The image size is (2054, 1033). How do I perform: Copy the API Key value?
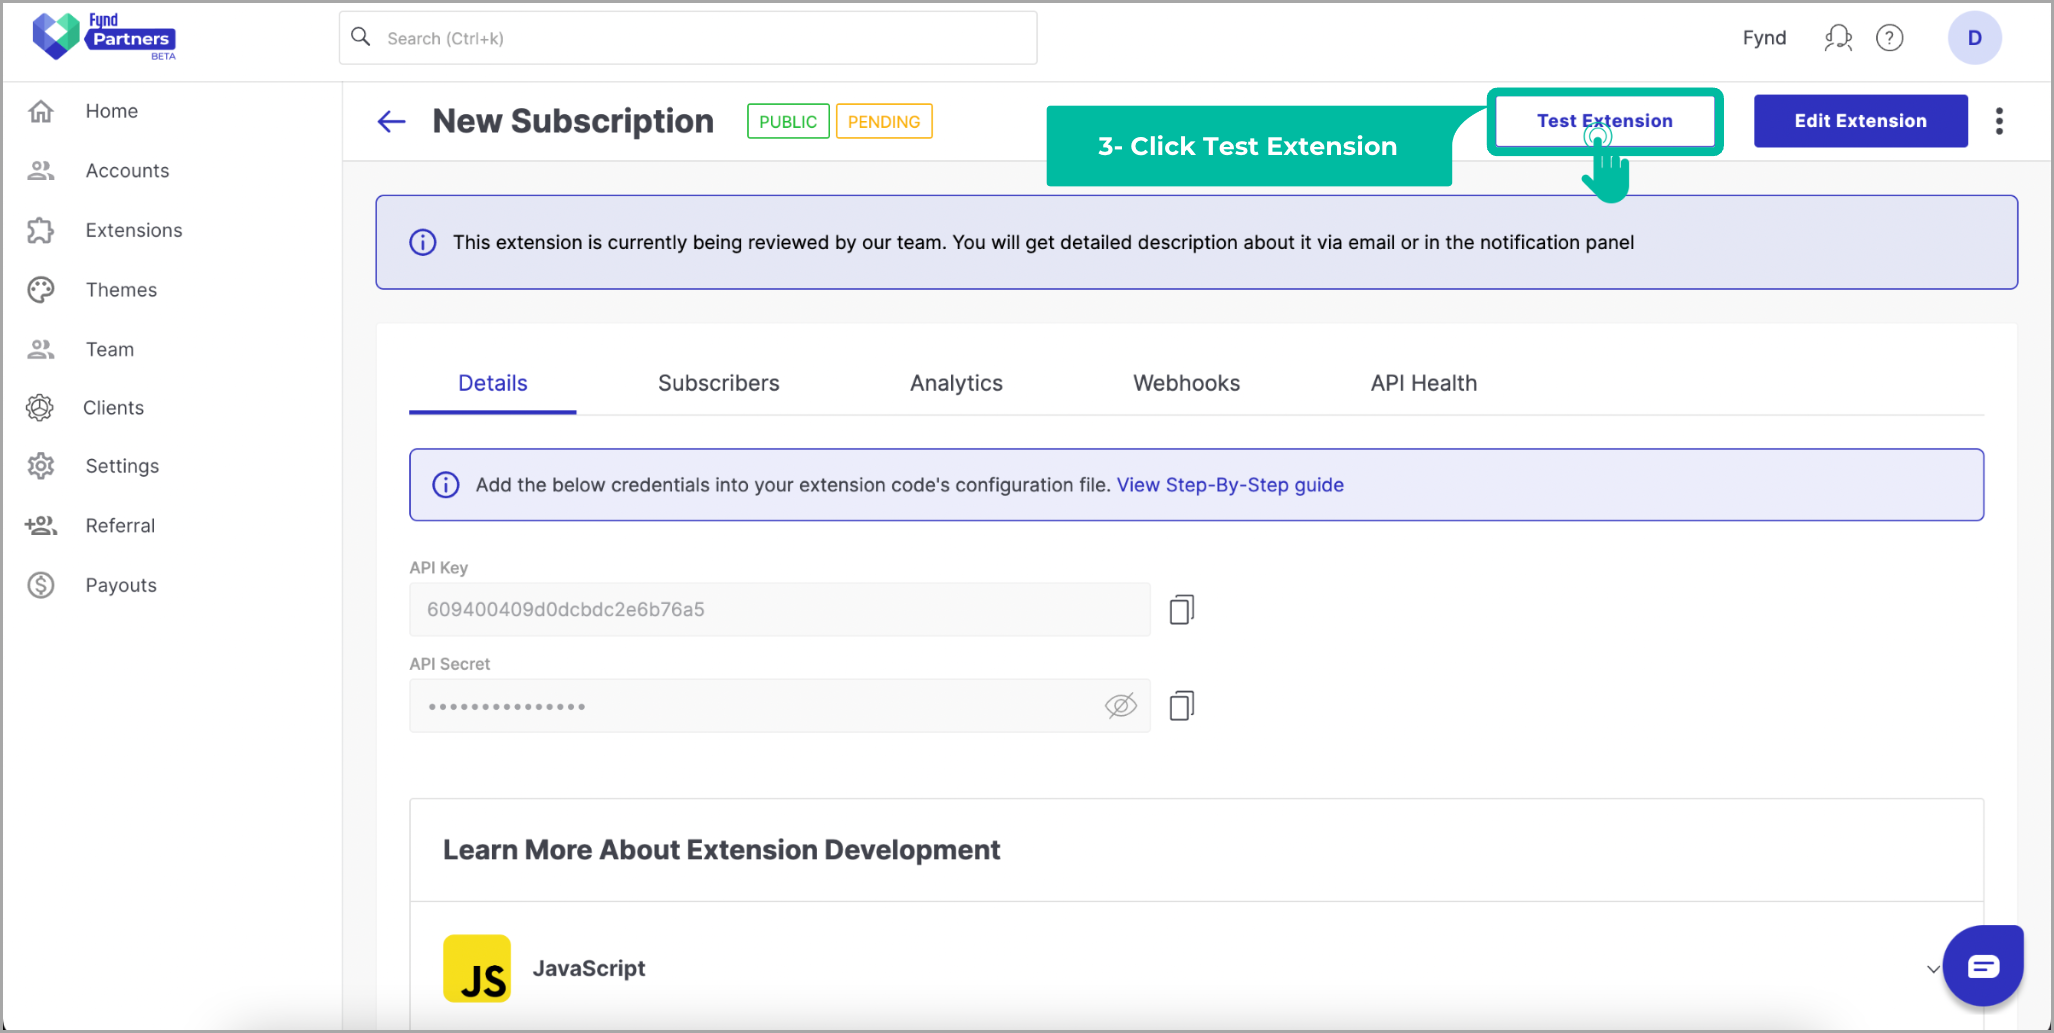(1182, 609)
